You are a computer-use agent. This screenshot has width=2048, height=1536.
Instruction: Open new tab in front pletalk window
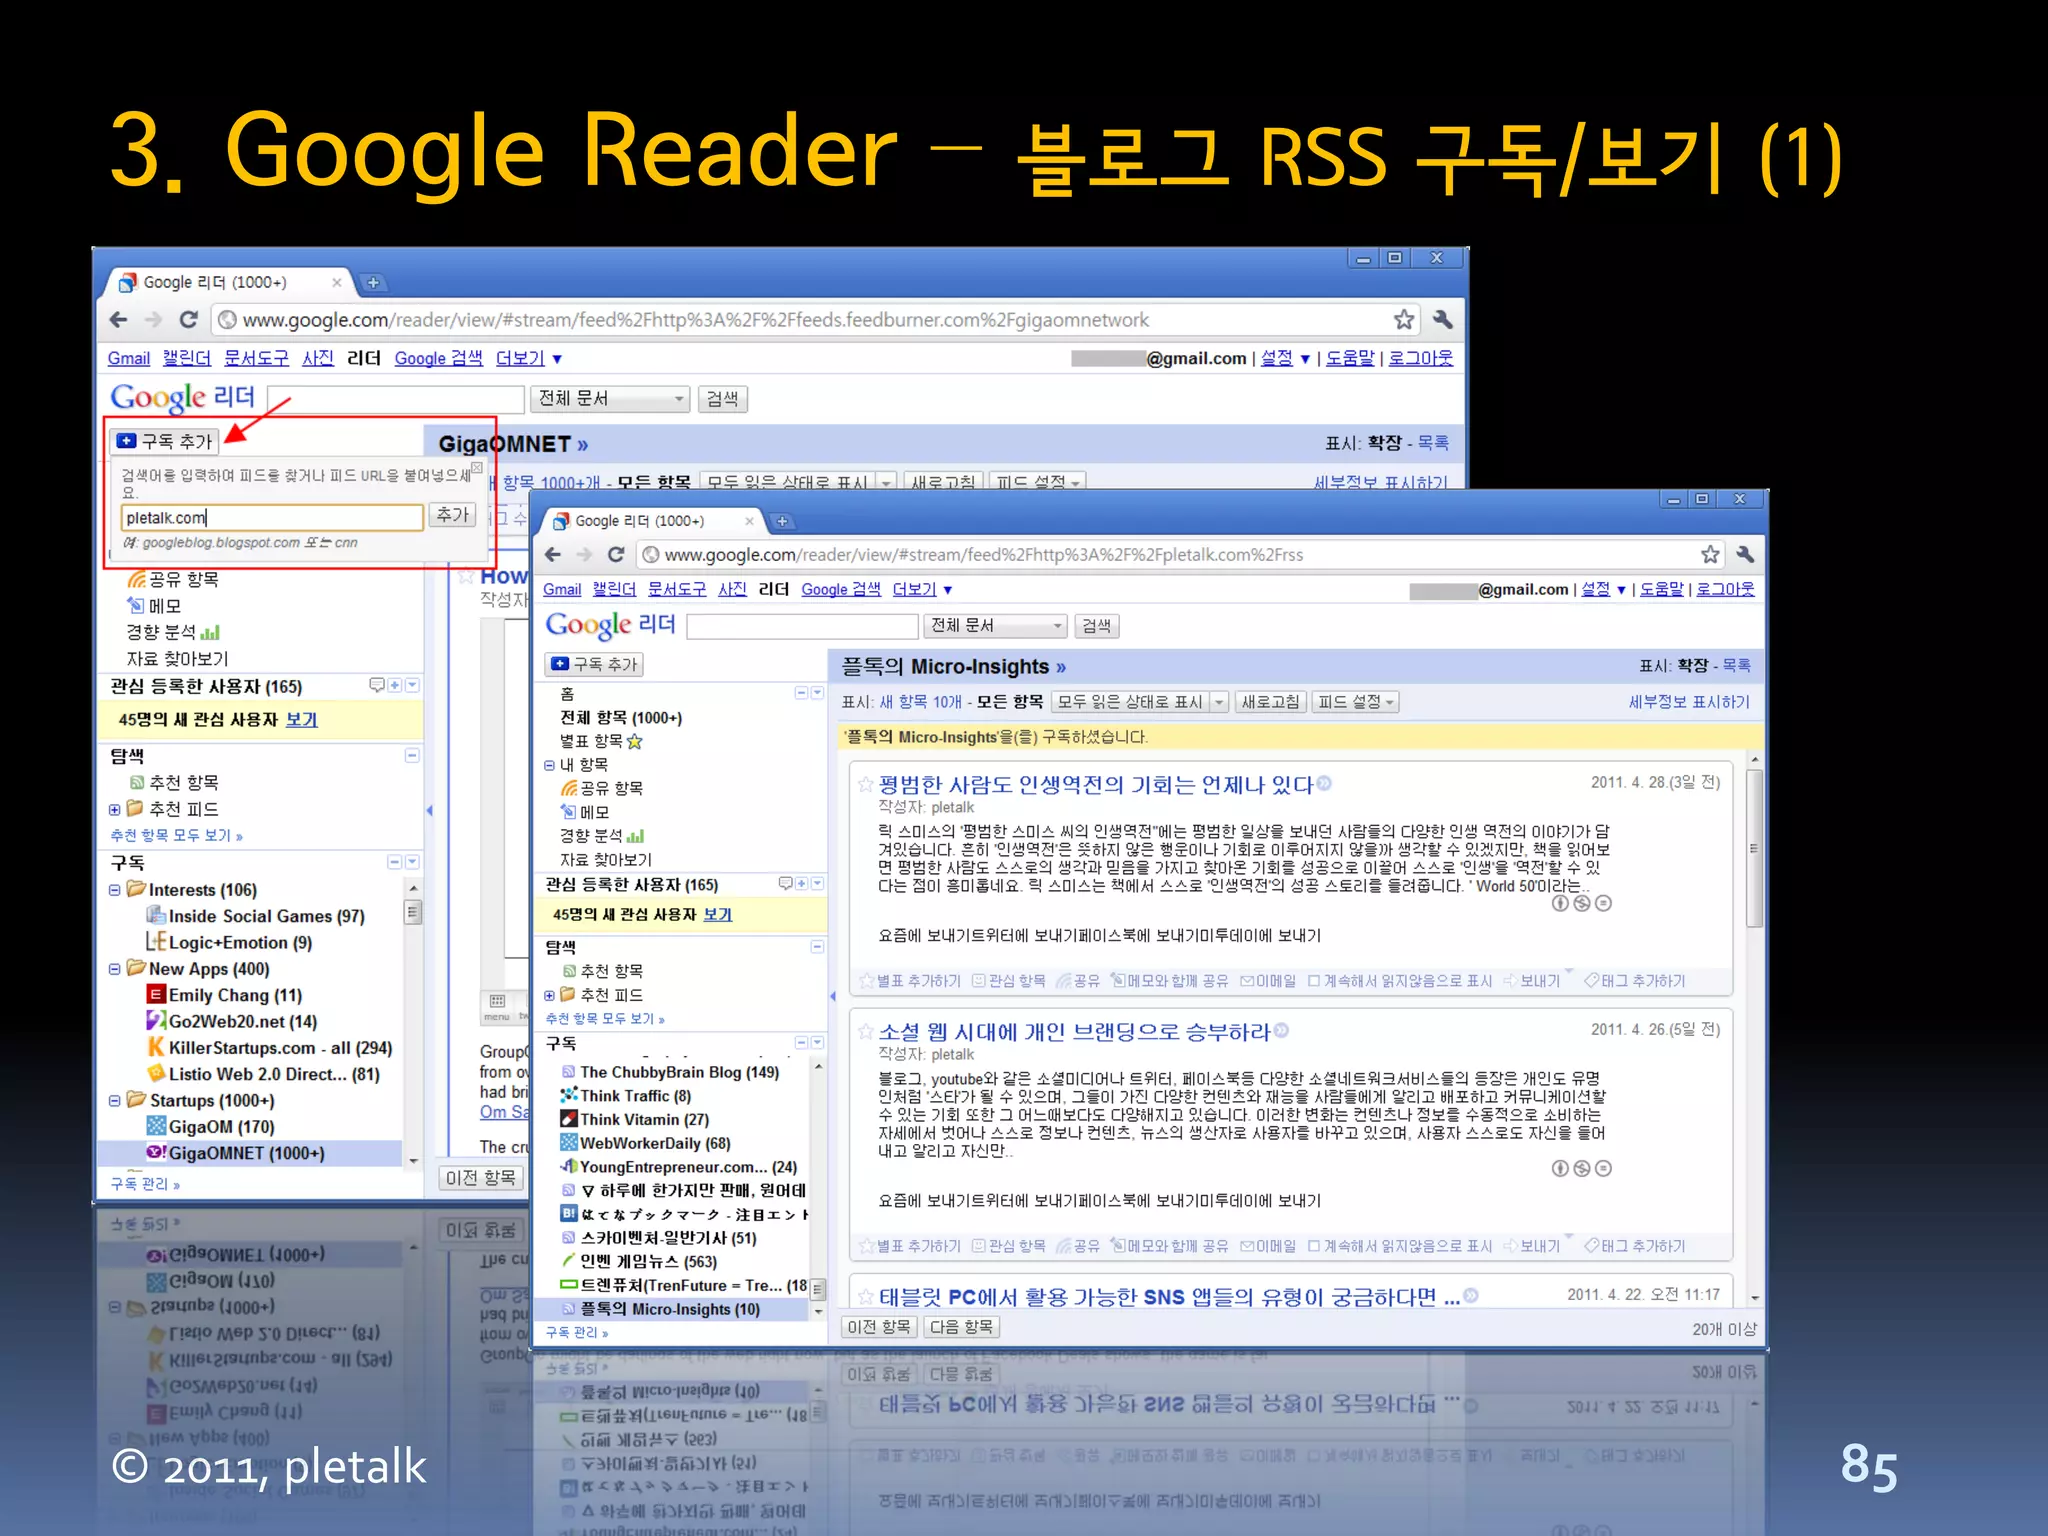click(x=783, y=521)
